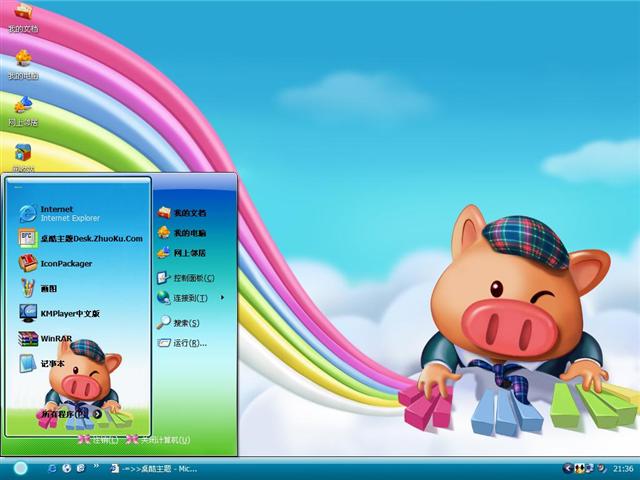Open 我的文档 in the Start menu right column
The height and width of the screenshot is (480, 640).
182,213
